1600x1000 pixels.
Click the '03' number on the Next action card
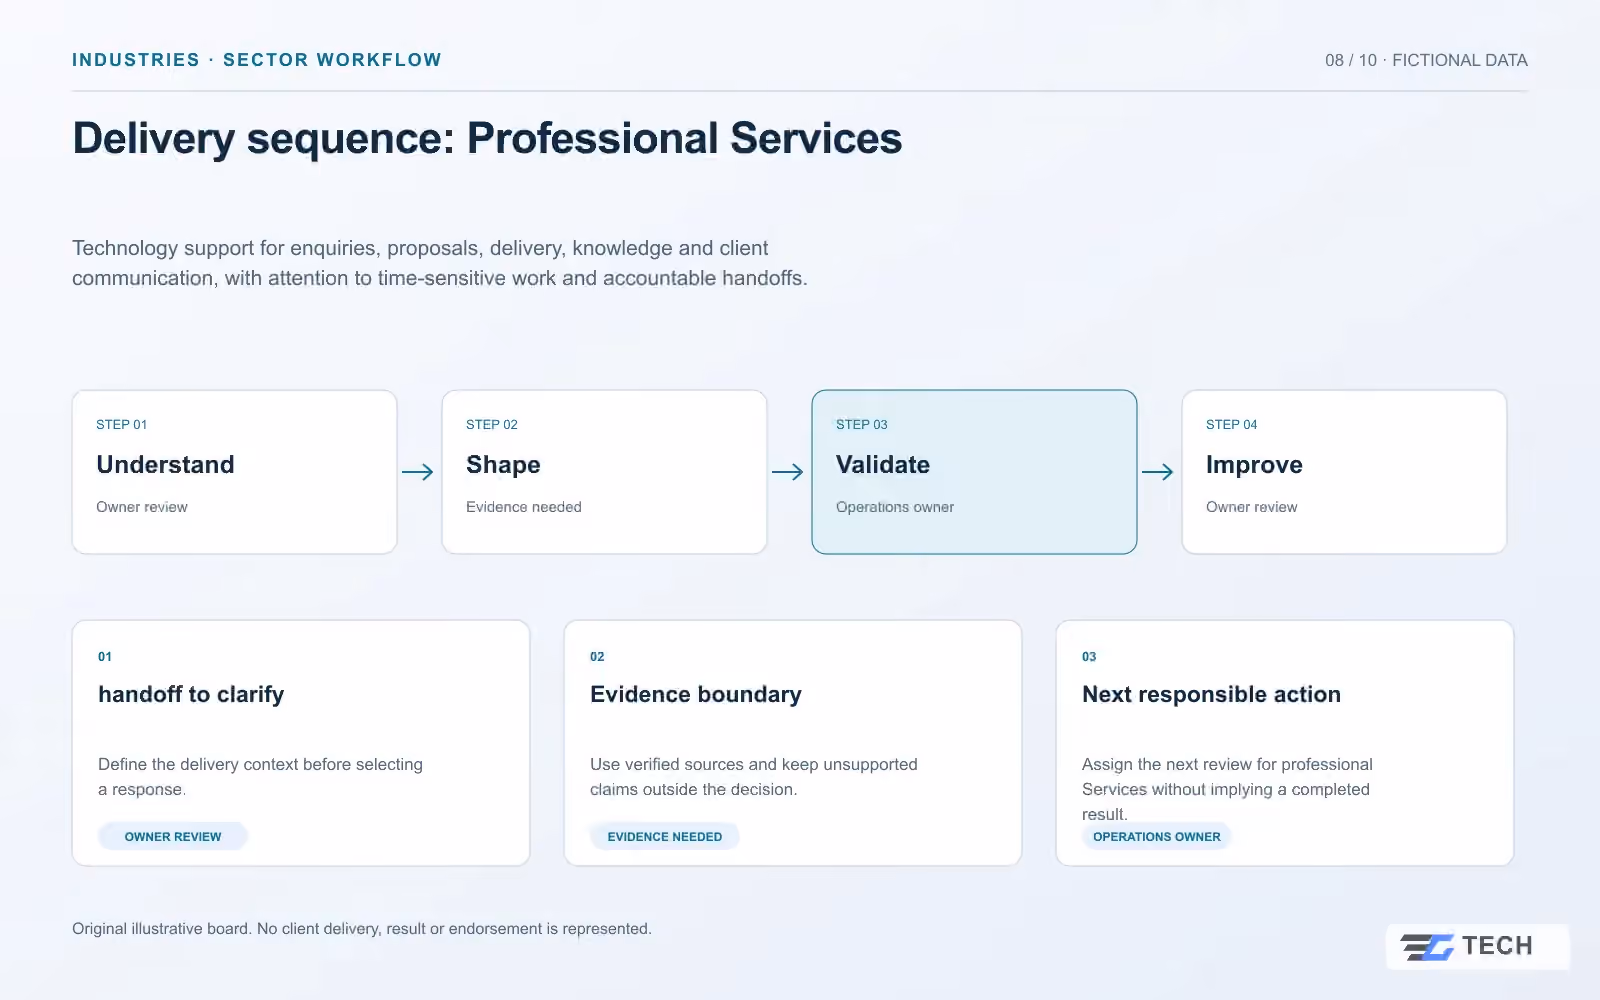coord(1089,657)
